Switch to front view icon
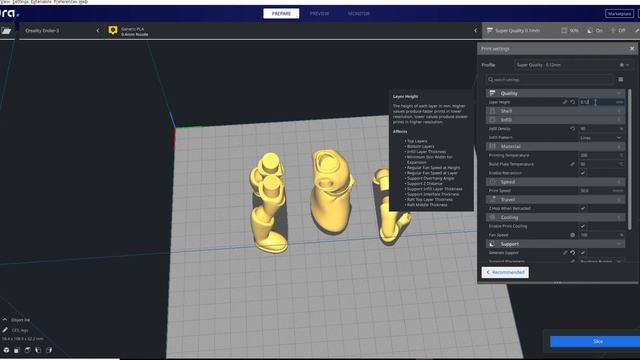Image resolution: width=640 pixels, height=360 pixels. point(17,350)
